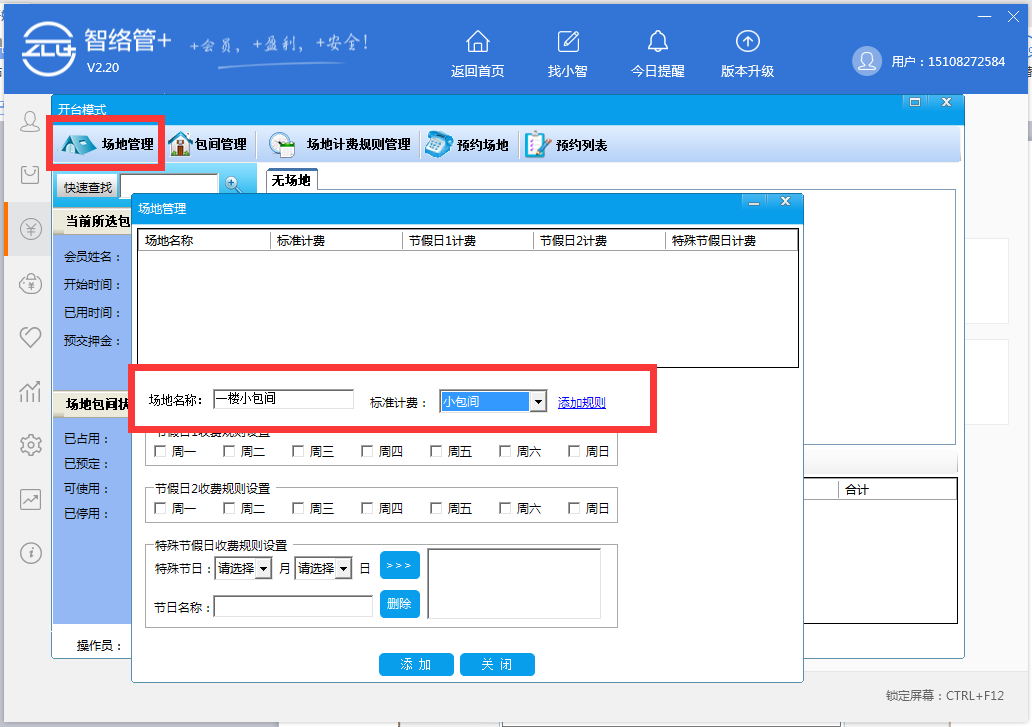Expand the 标准计费 dropdown

[x=538, y=402]
